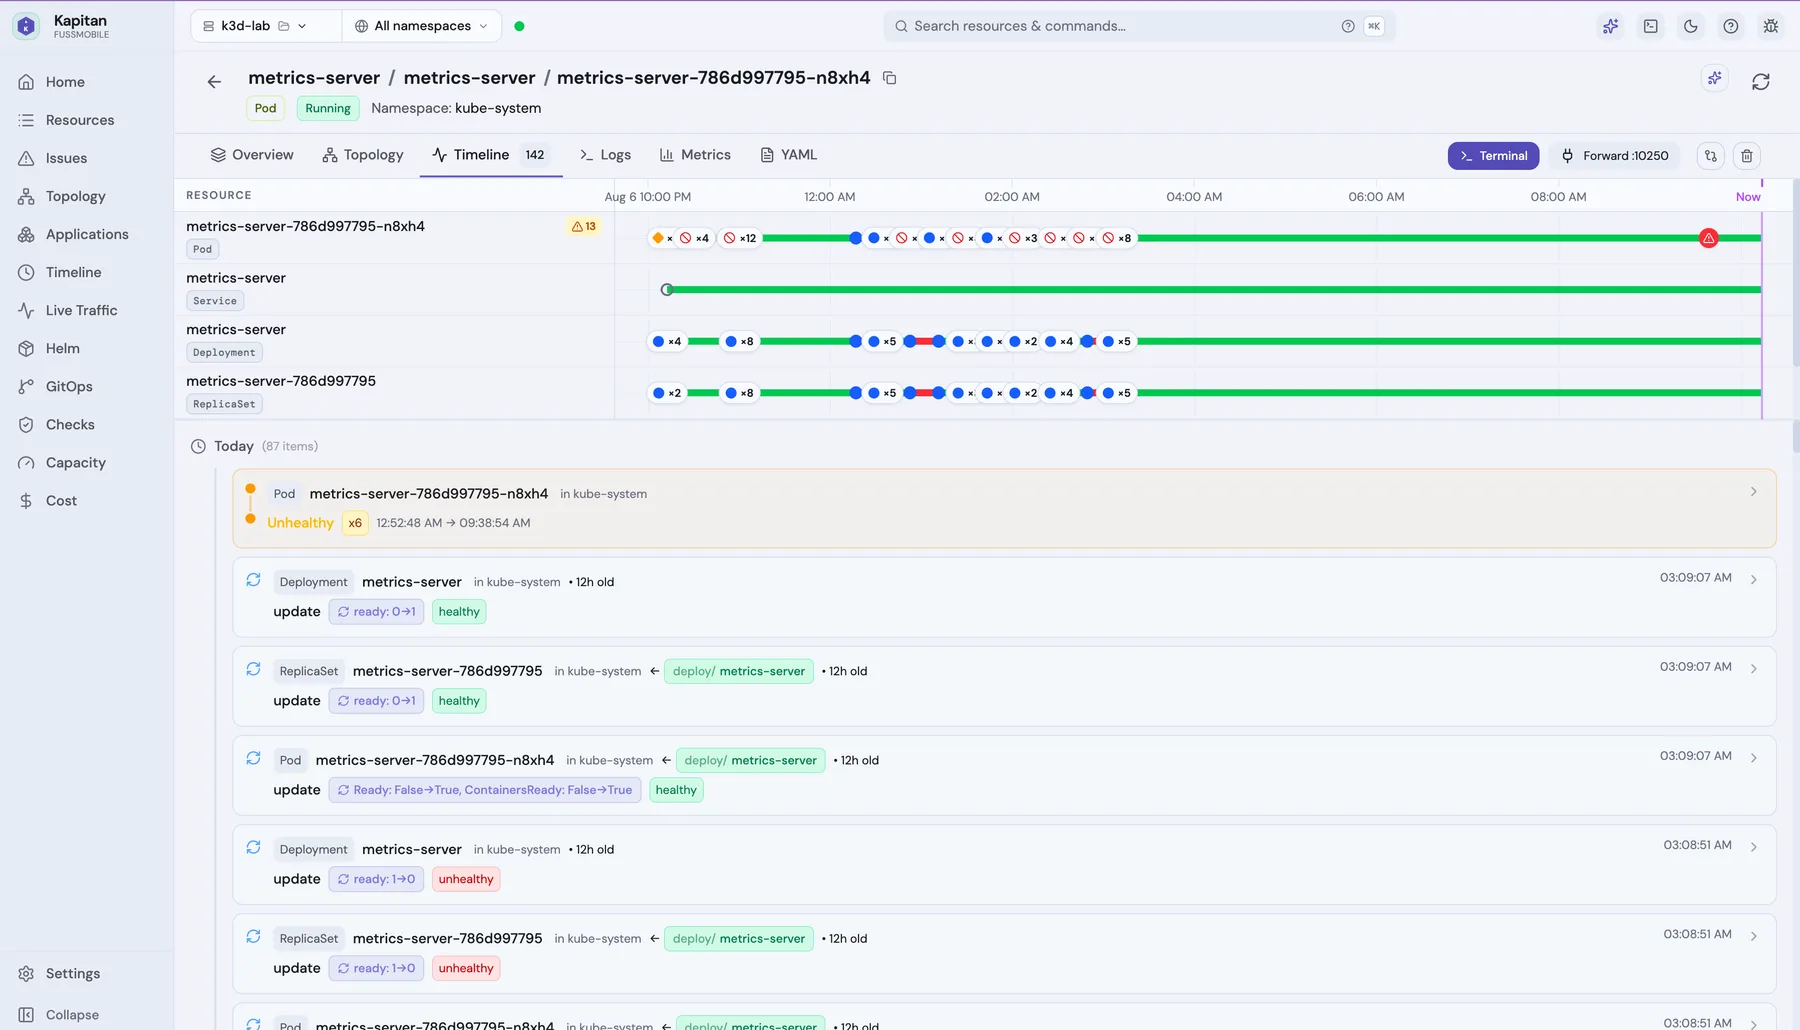Open the Home sidebar item
Viewport: 1800px width, 1030px height.
tap(65, 82)
